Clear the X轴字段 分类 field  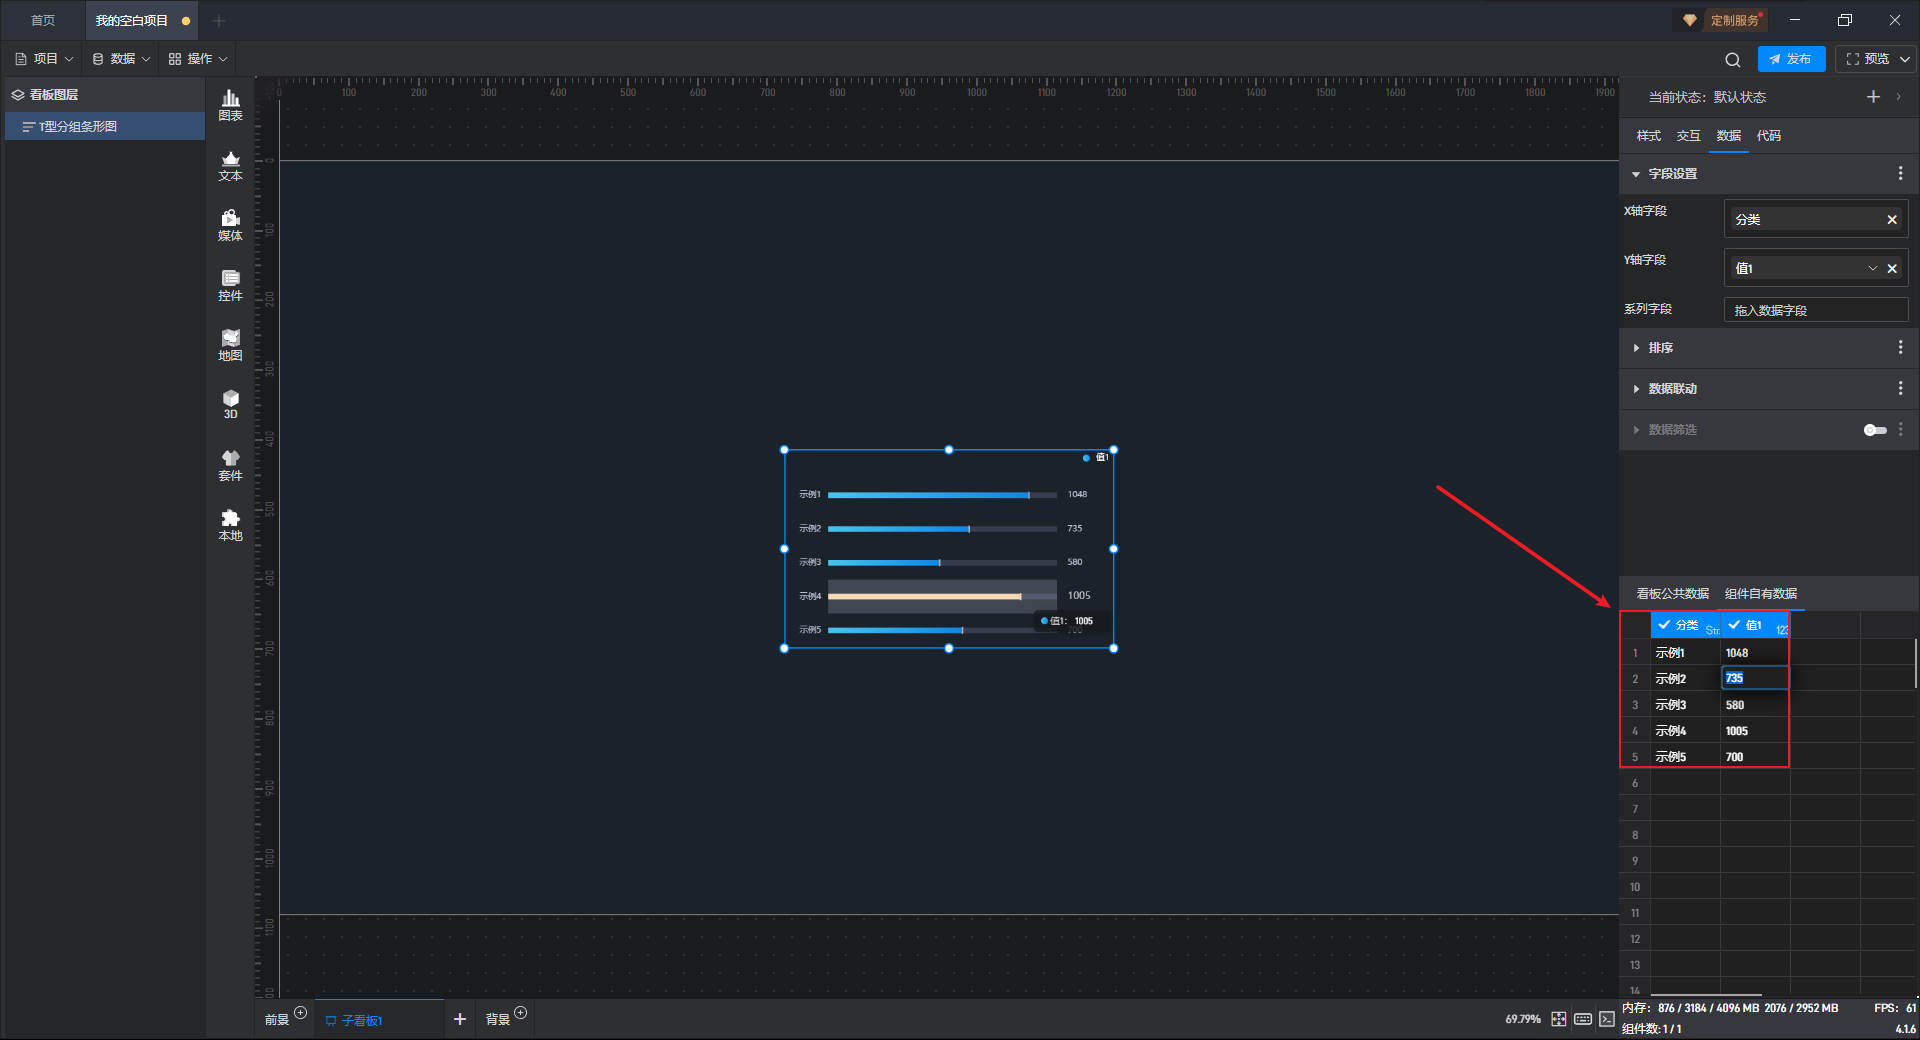point(1892,219)
